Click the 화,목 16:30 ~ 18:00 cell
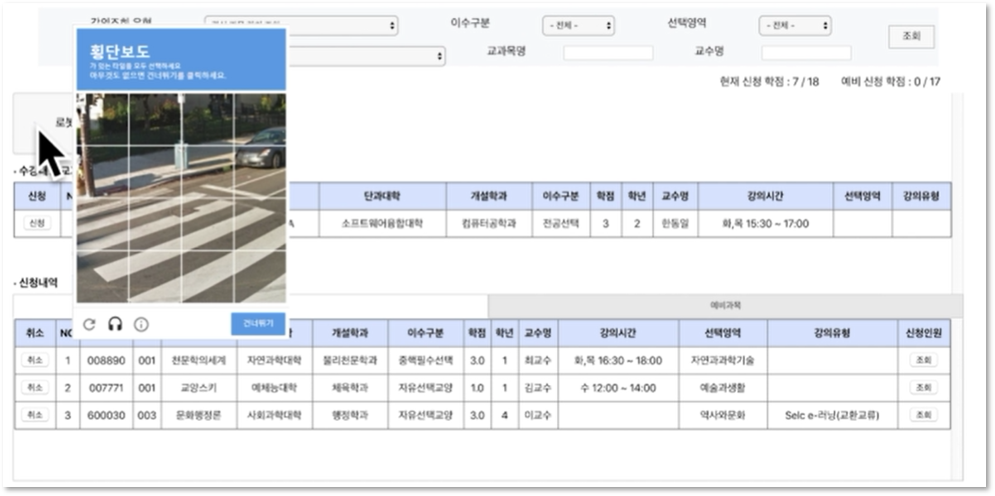The width and height of the screenshot is (995, 496). coord(617,360)
